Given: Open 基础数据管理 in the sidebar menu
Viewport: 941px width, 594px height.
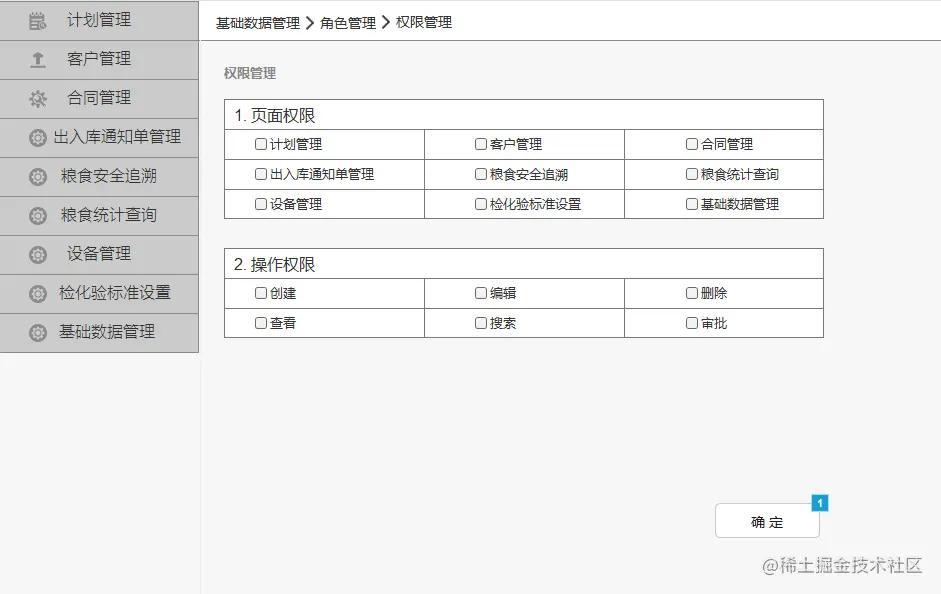Looking at the screenshot, I should tap(99, 332).
